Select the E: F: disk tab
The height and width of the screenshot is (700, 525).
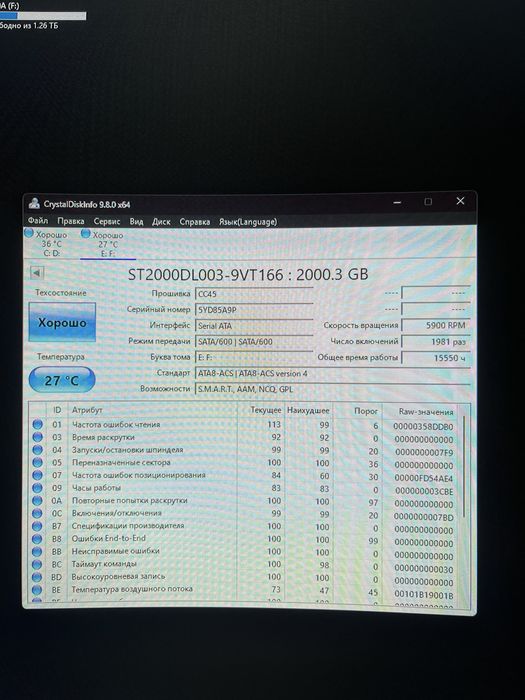[x=108, y=244]
